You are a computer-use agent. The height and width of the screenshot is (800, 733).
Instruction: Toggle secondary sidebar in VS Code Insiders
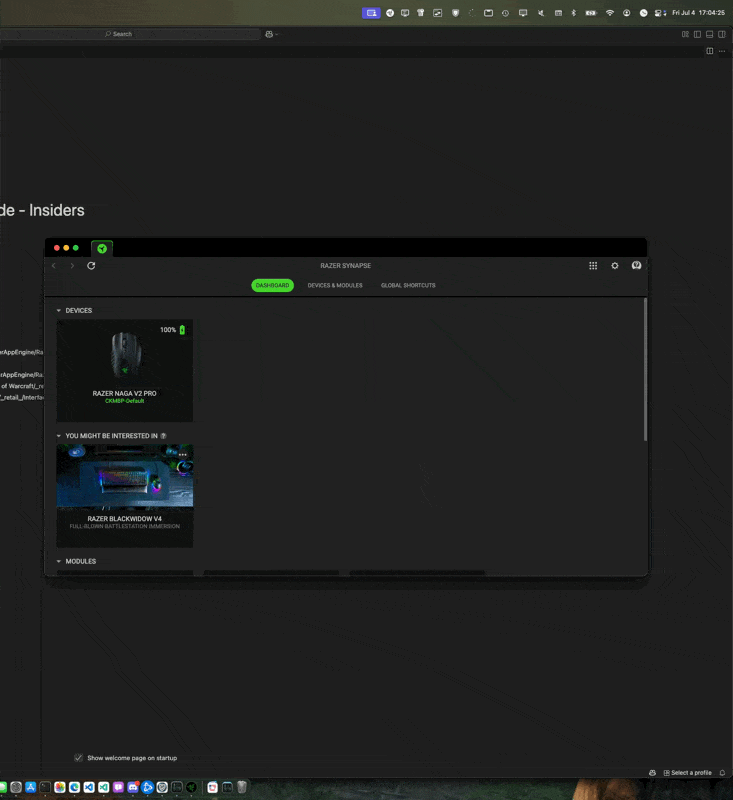(x=722, y=34)
